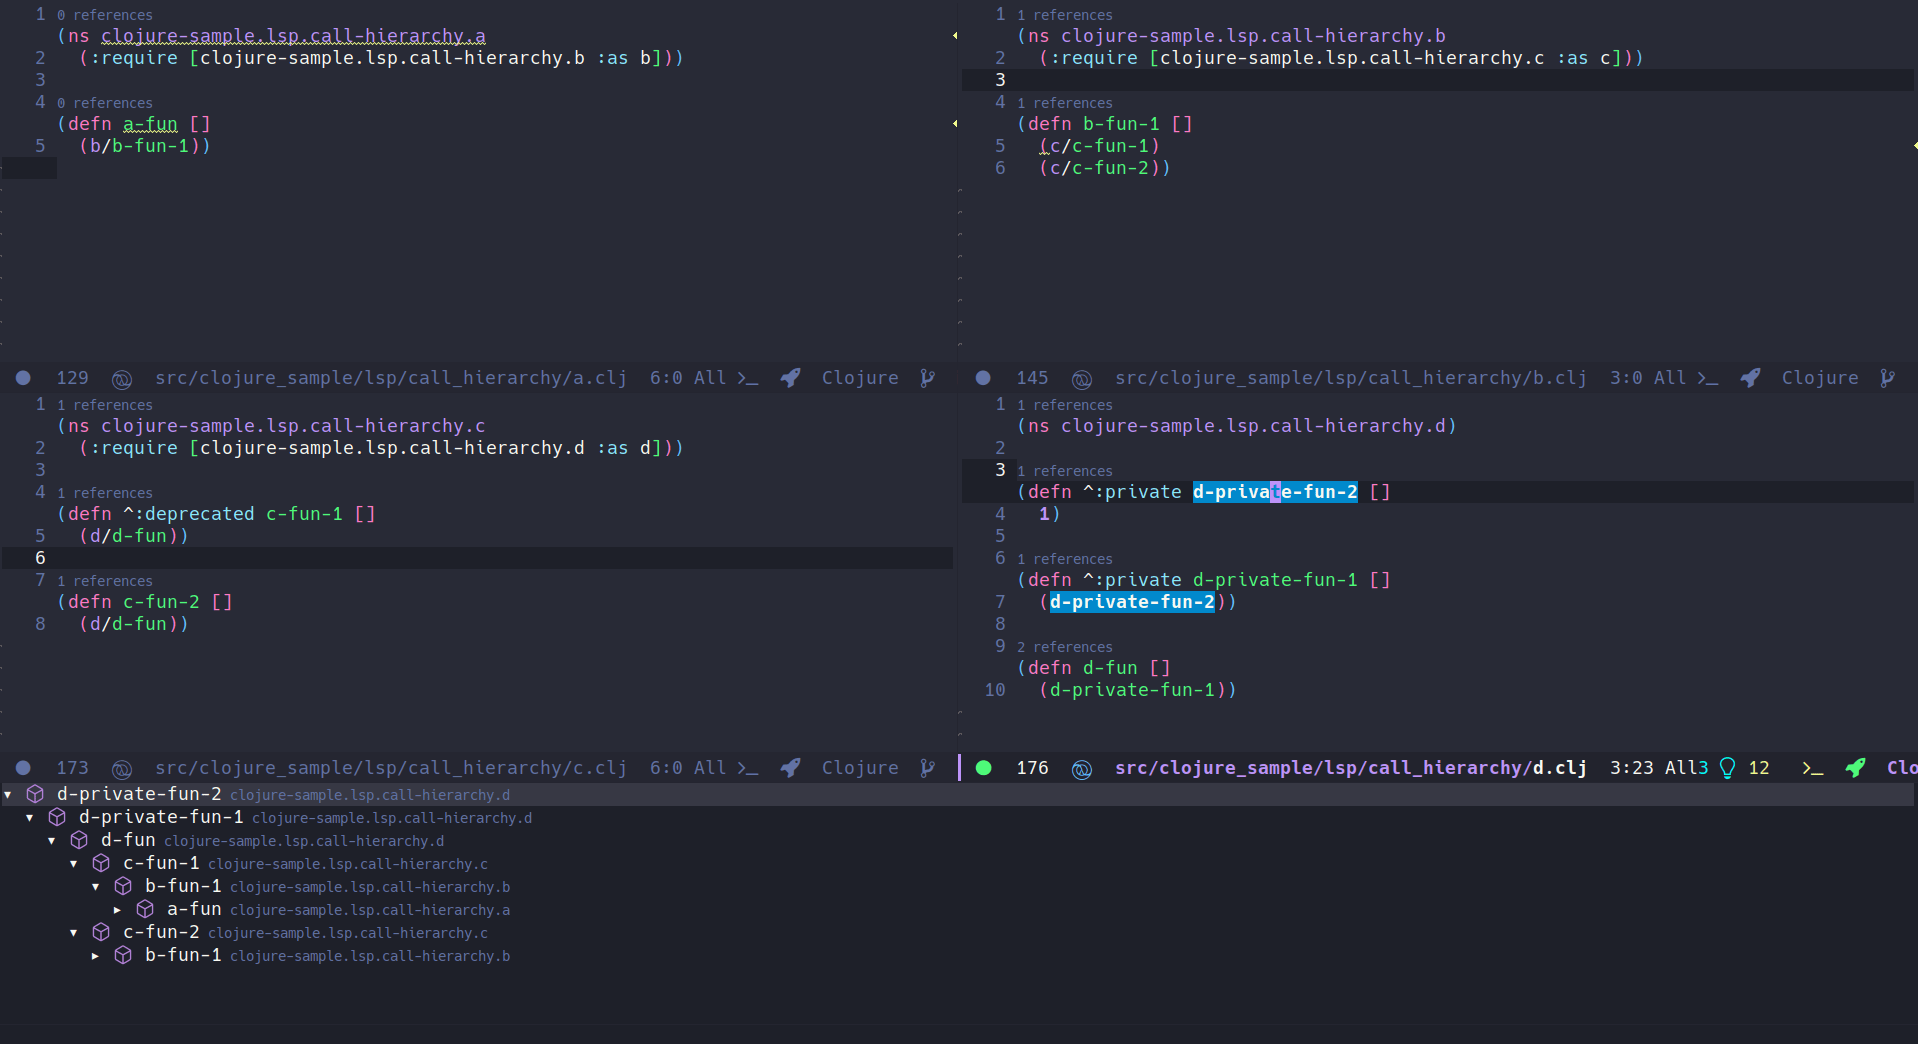Click '2 references' lens above d-fun
1918x1044 pixels.
(x=1064, y=646)
